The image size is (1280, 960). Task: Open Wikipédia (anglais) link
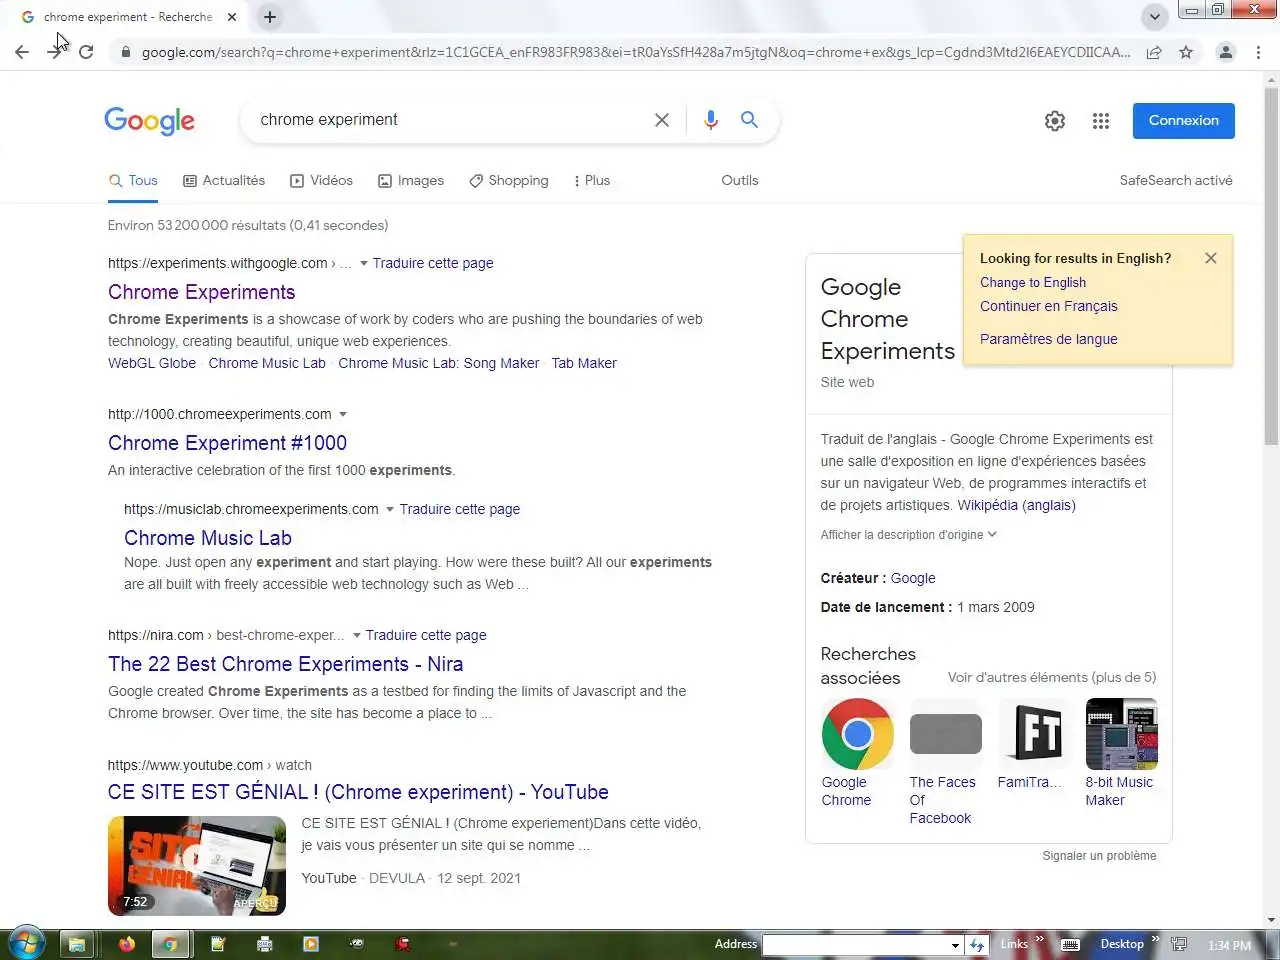tap(1017, 506)
